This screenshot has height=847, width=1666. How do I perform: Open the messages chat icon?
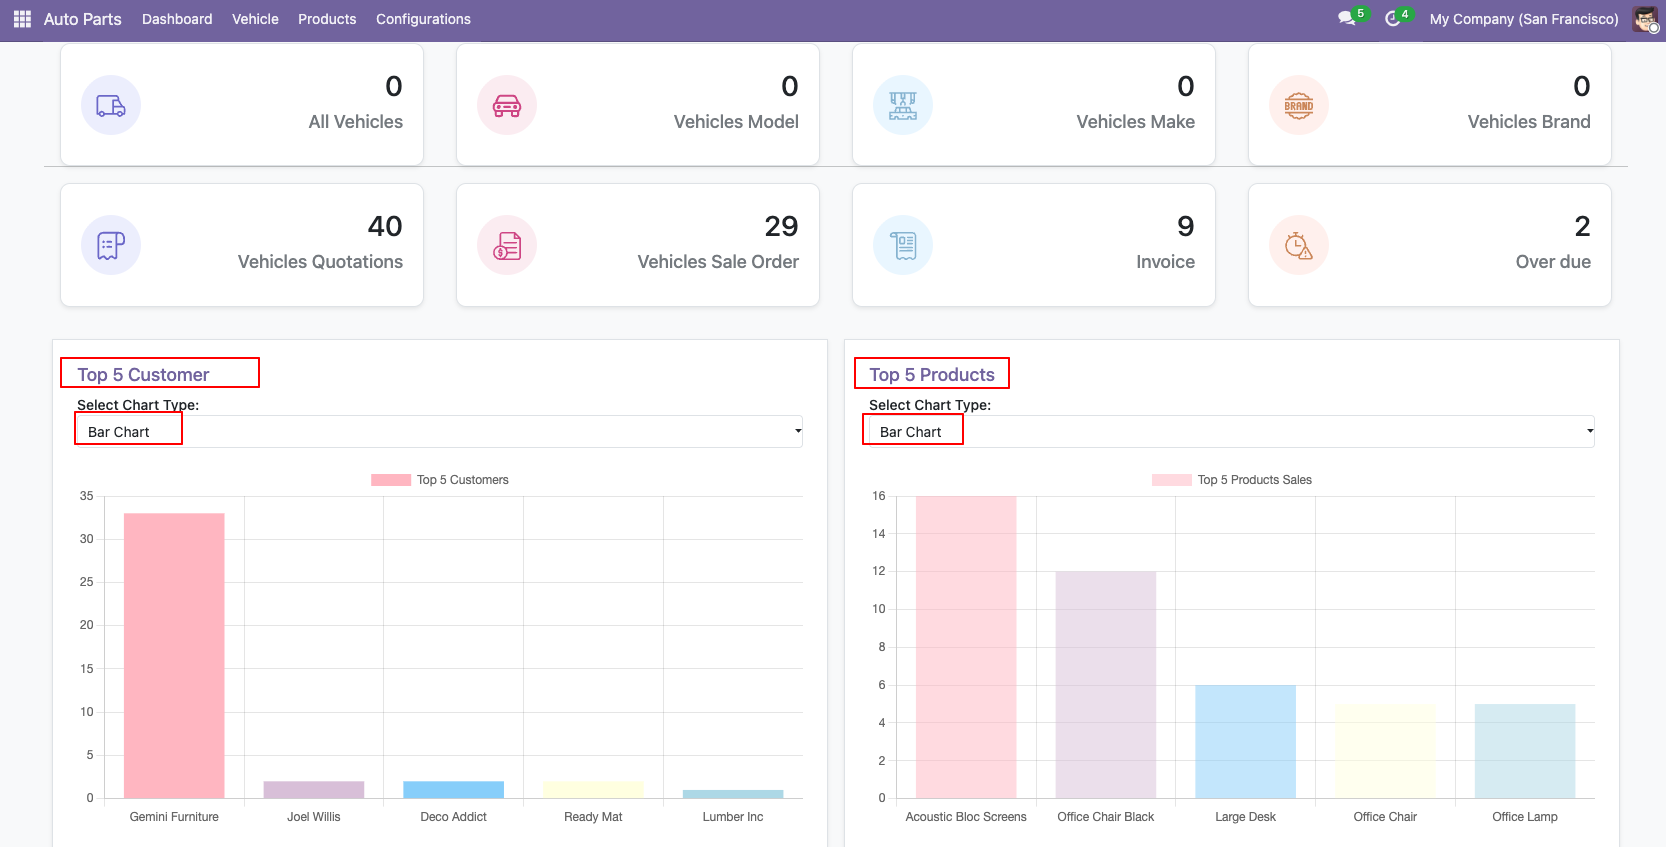(1347, 19)
